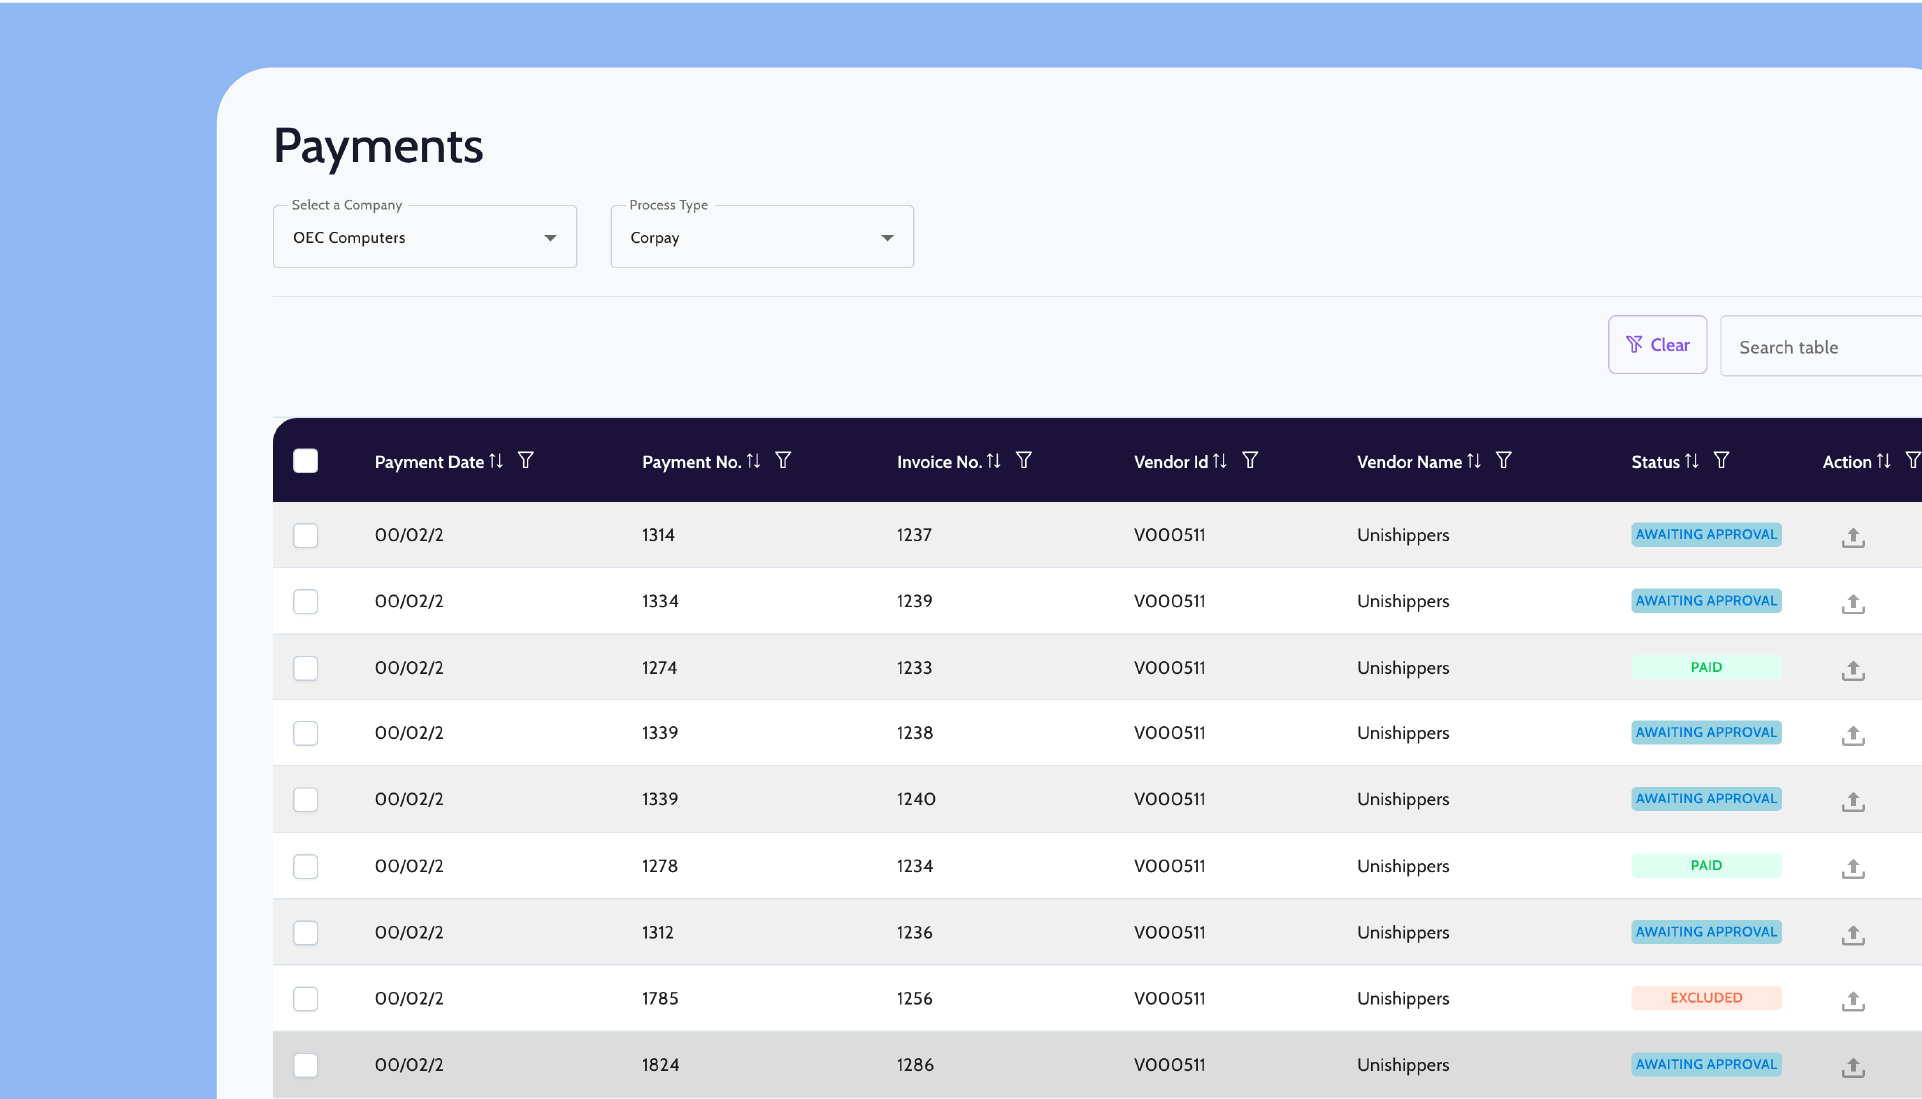Image resolution: width=1922 pixels, height=1099 pixels.
Task: Click sort arrows beside Payment No.
Action: [754, 461]
